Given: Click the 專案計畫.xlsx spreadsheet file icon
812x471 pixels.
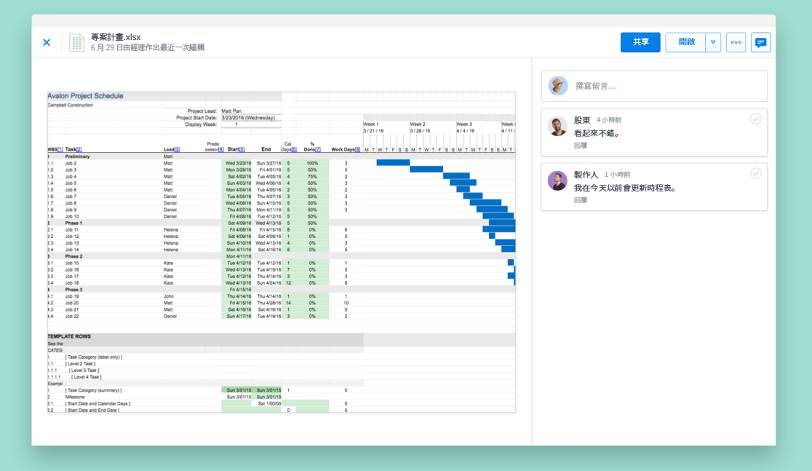Looking at the screenshot, I should click(x=77, y=42).
